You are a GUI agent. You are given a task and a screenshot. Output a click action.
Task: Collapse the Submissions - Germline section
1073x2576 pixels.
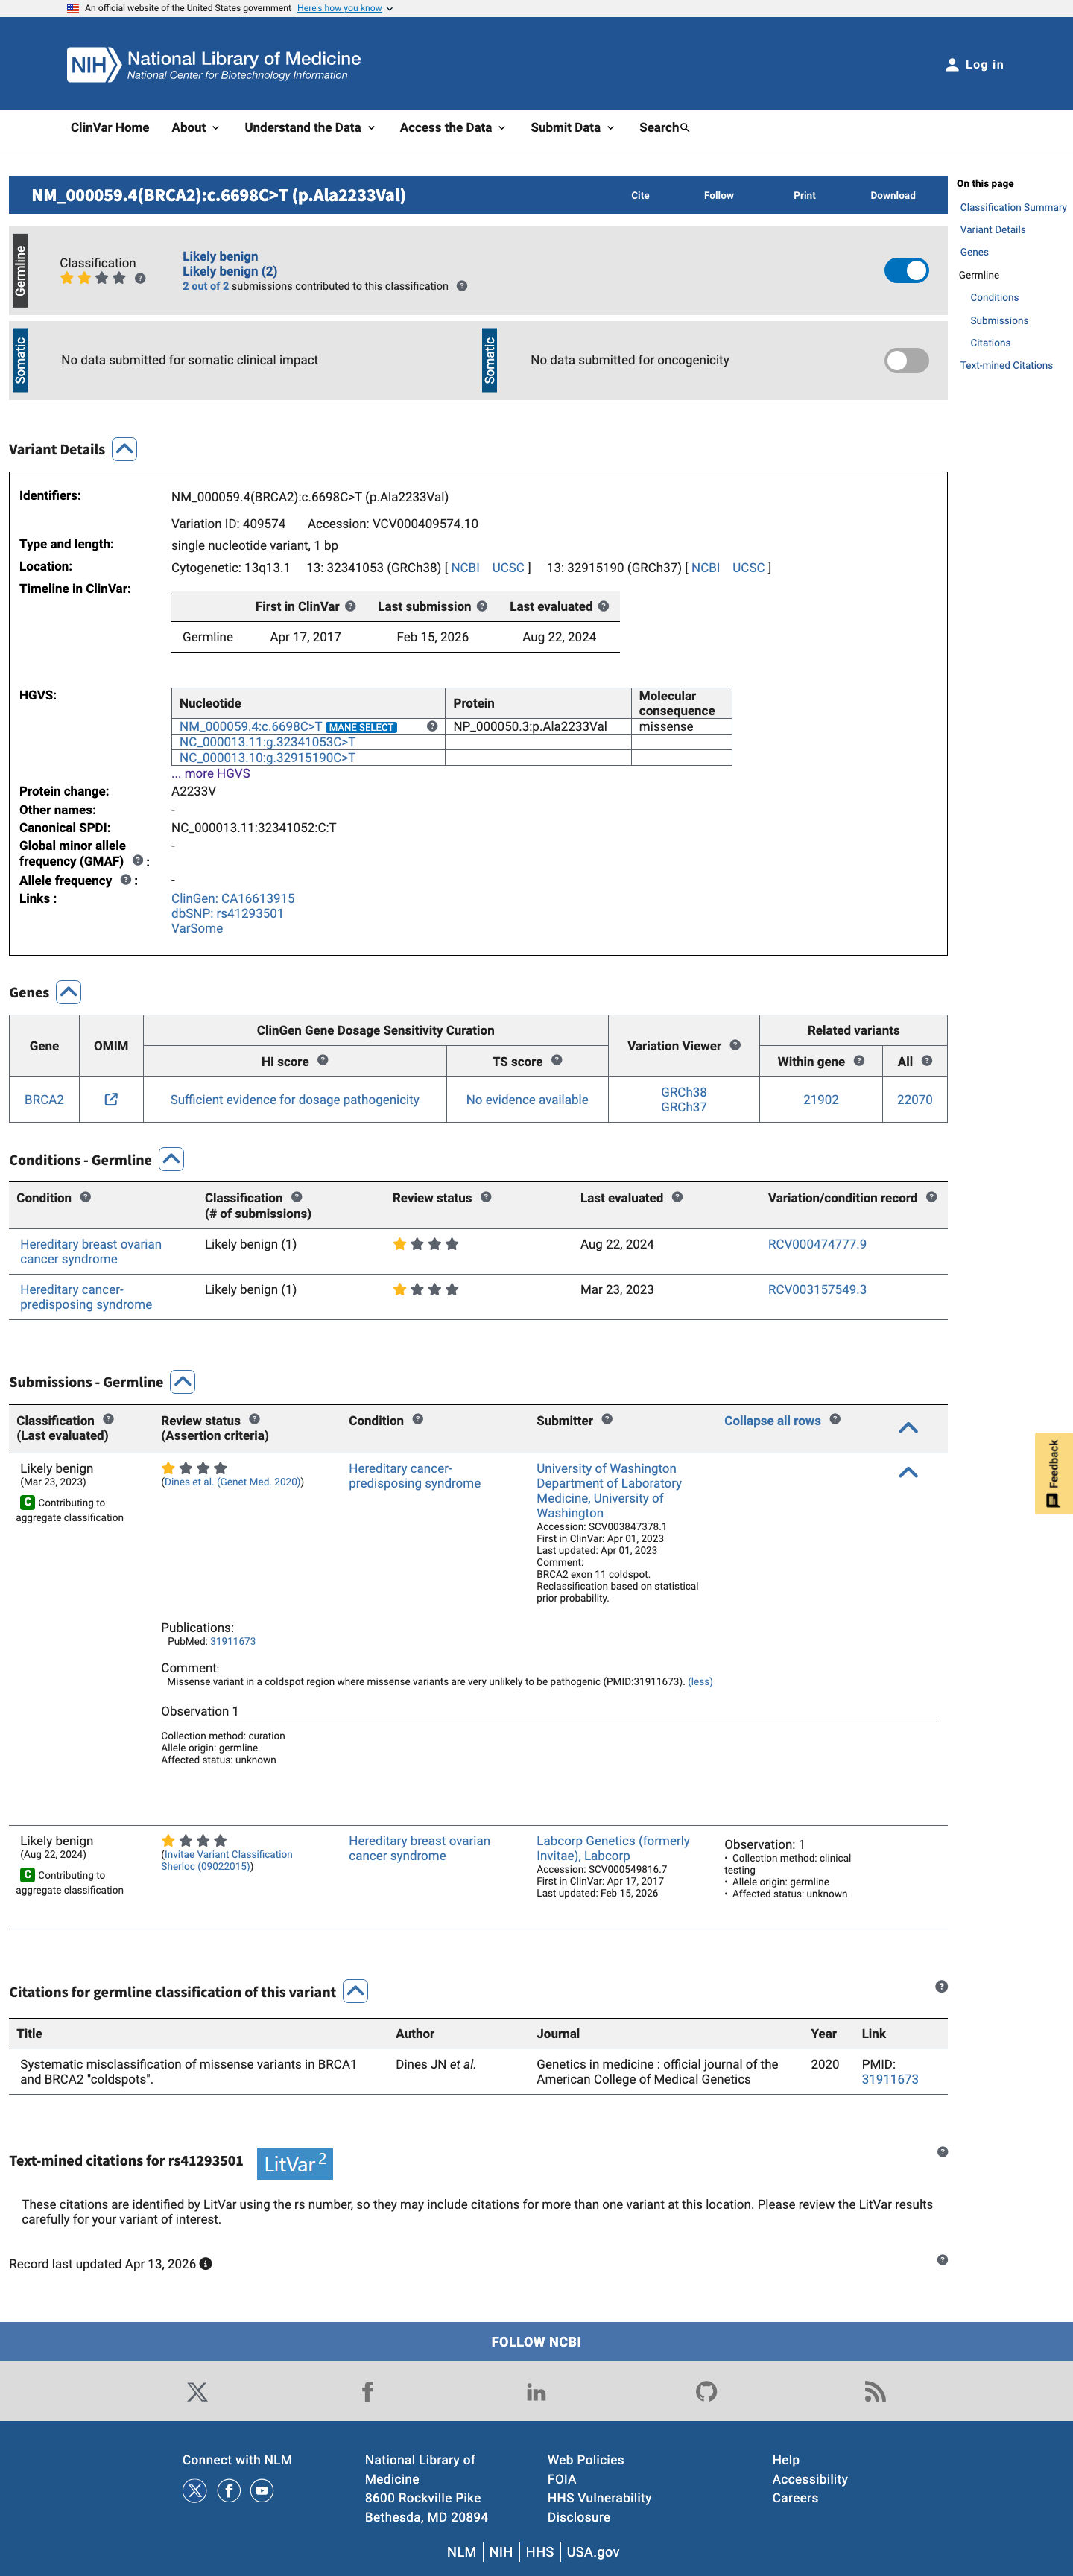click(x=182, y=1382)
